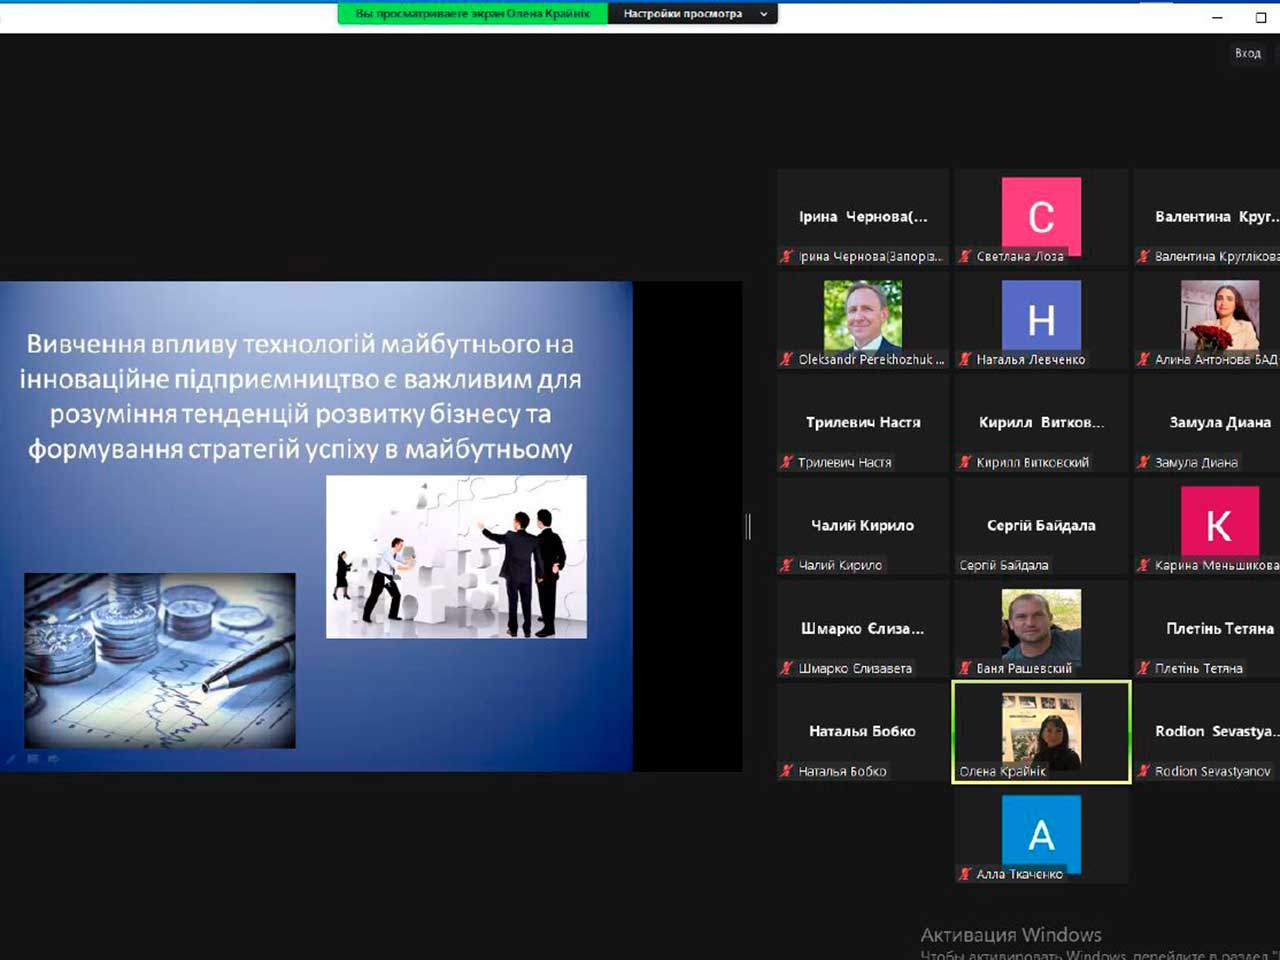Select Oleksandr Perekhozhuk's video thumbnail
Screen dimensions: 1280x960
click(862, 315)
